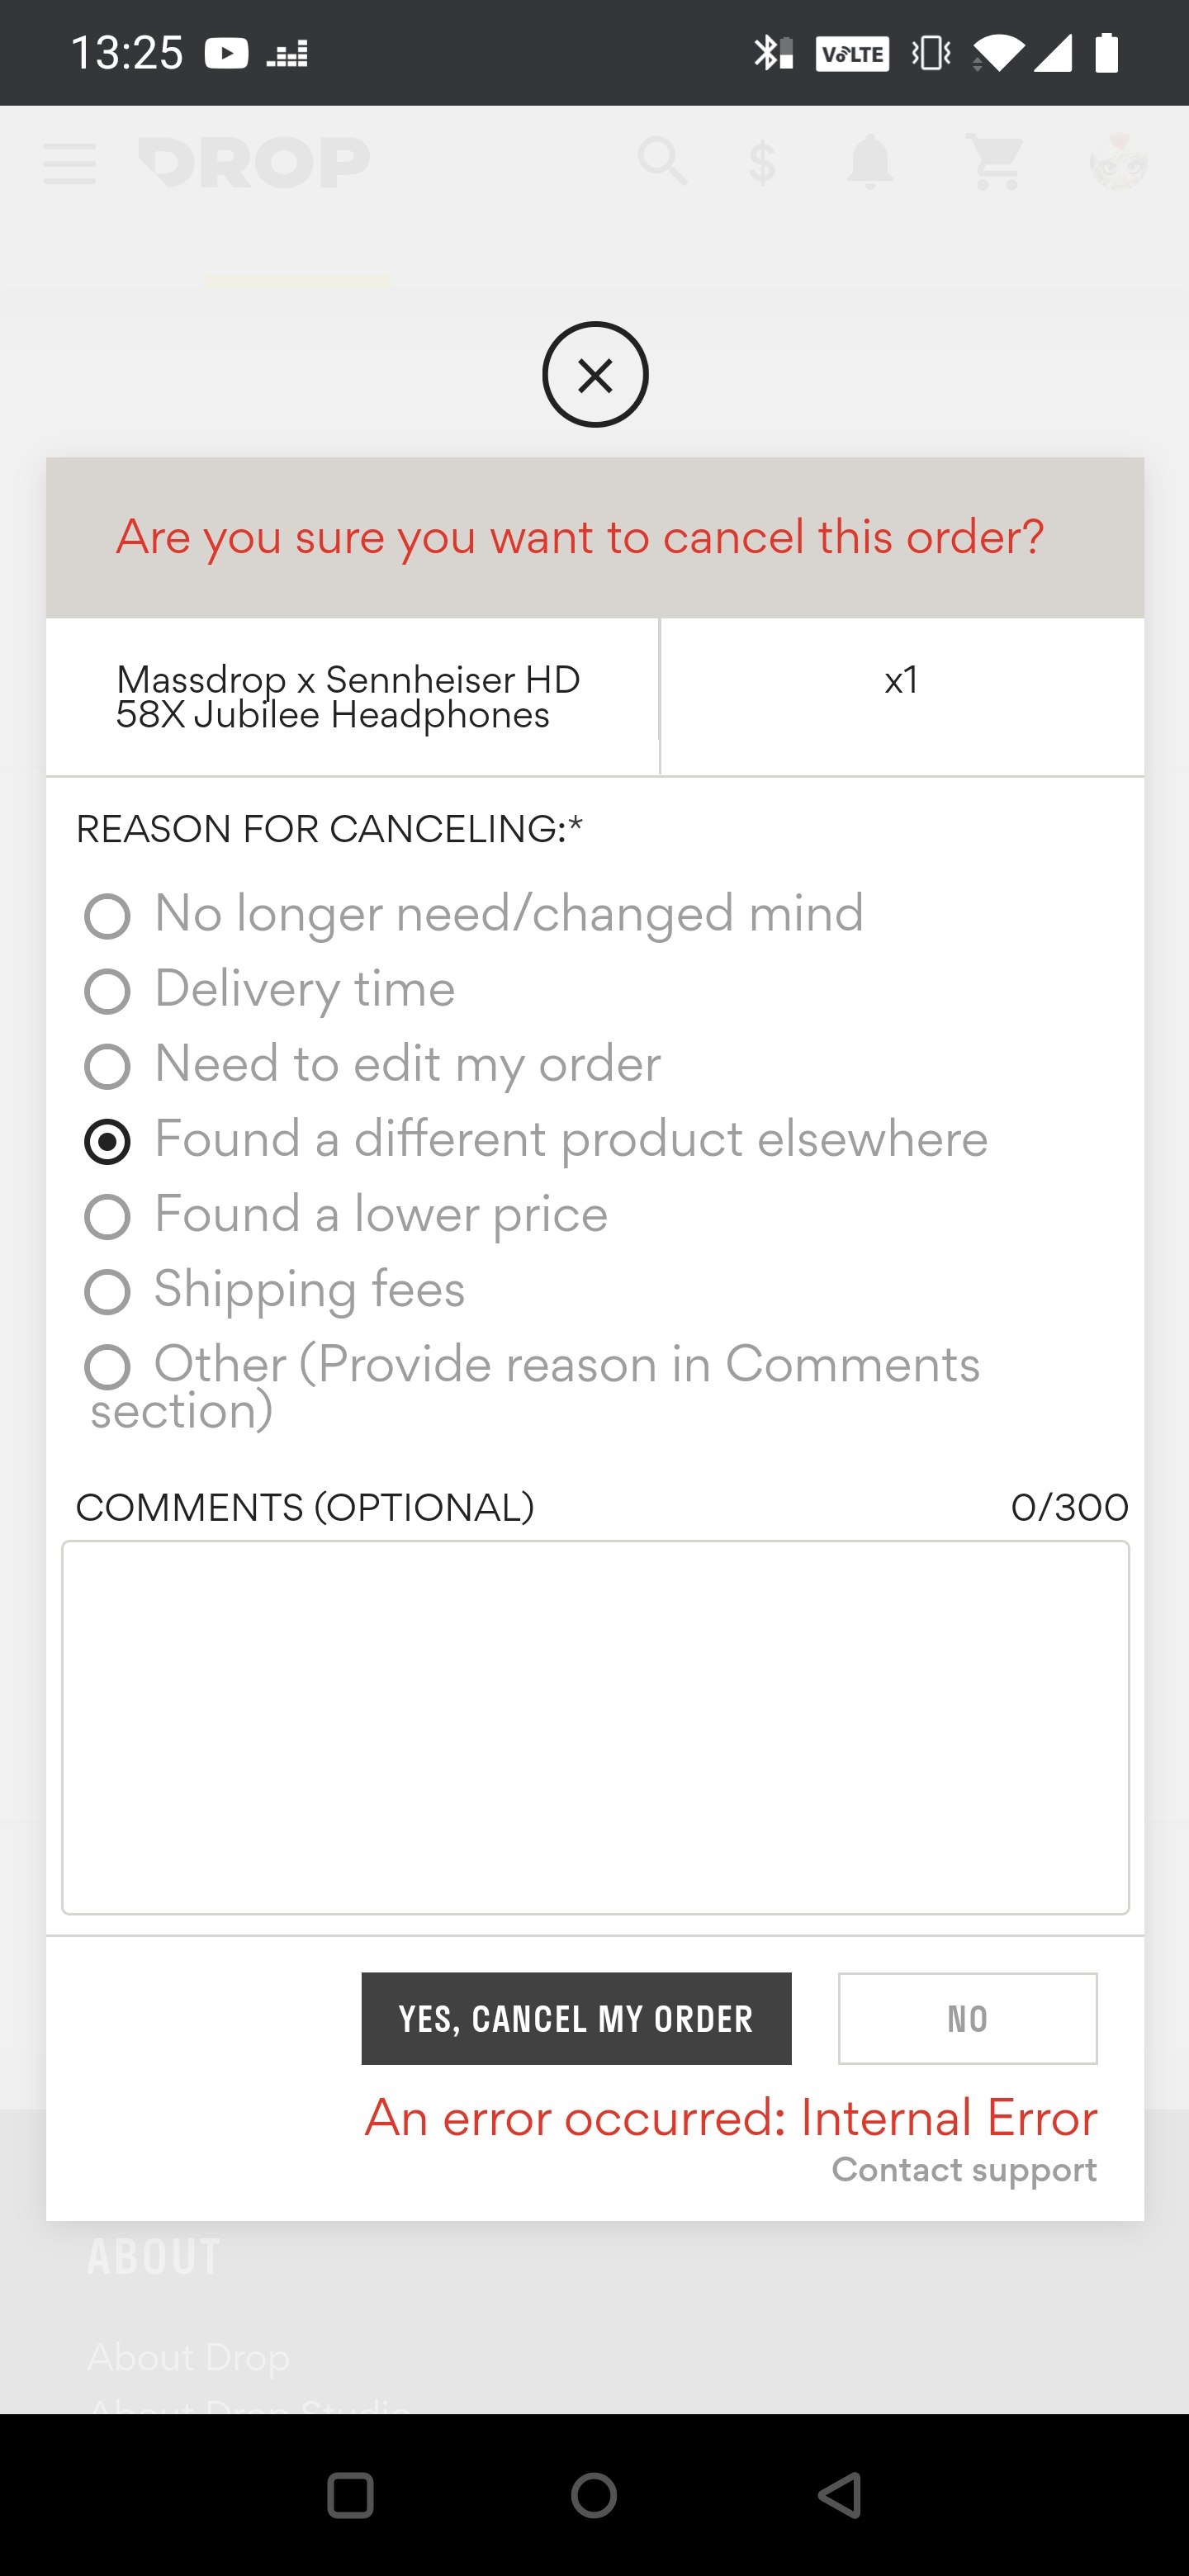Select "Found a lower price" reason
This screenshot has width=1189, height=2576.
pos(108,1216)
